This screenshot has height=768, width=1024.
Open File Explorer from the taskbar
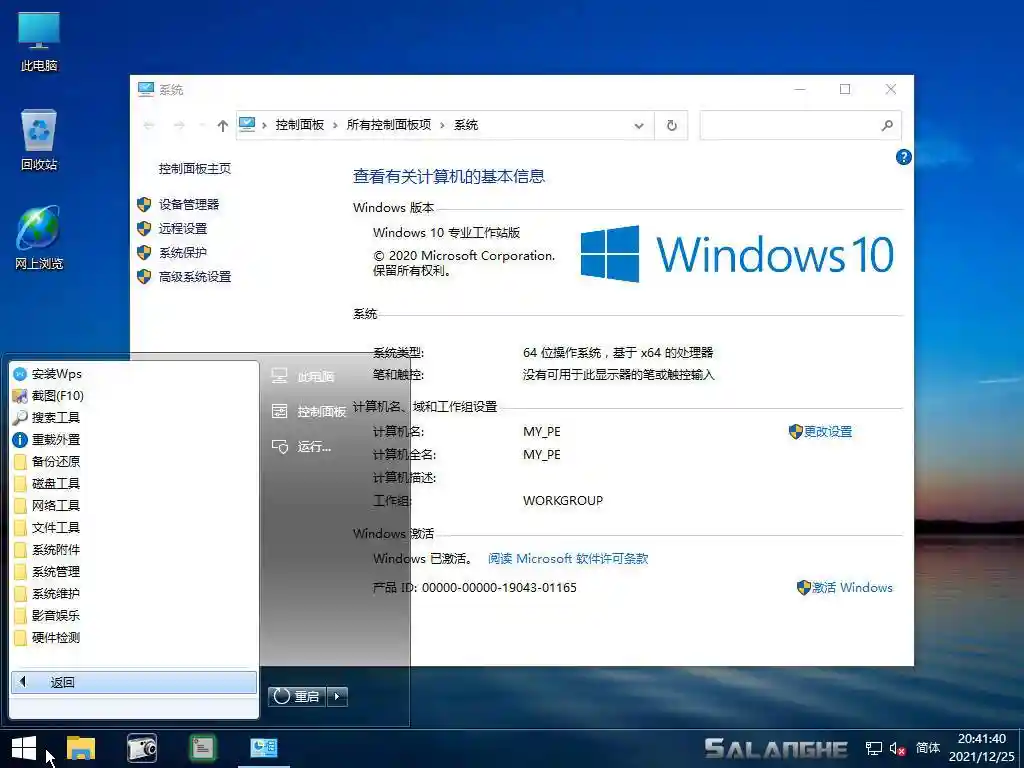[81, 748]
